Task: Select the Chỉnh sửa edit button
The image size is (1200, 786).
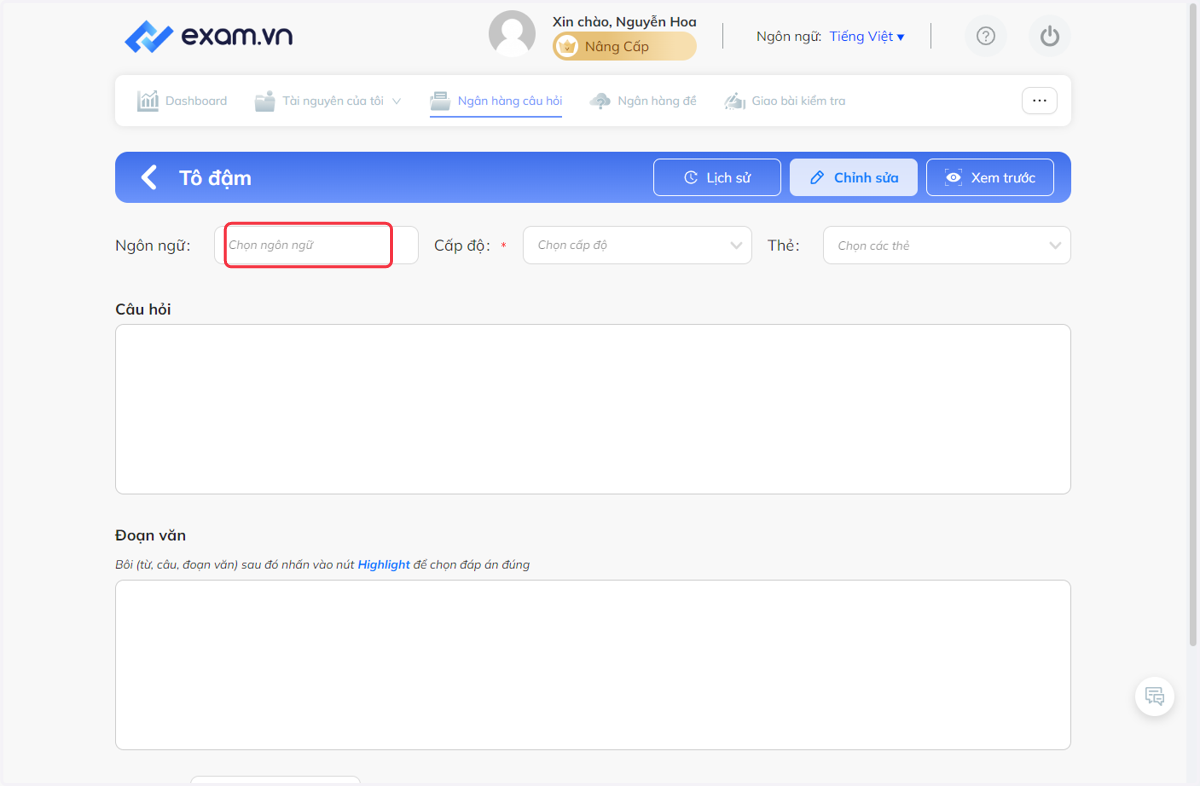Action: (853, 178)
